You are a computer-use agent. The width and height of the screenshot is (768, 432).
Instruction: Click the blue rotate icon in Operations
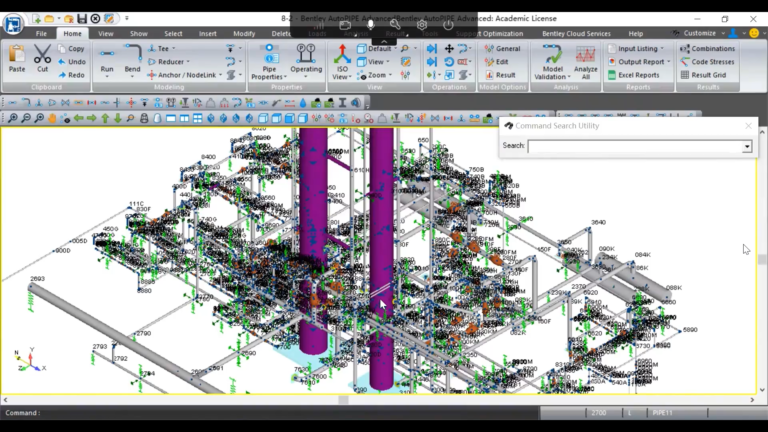tap(449, 62)
